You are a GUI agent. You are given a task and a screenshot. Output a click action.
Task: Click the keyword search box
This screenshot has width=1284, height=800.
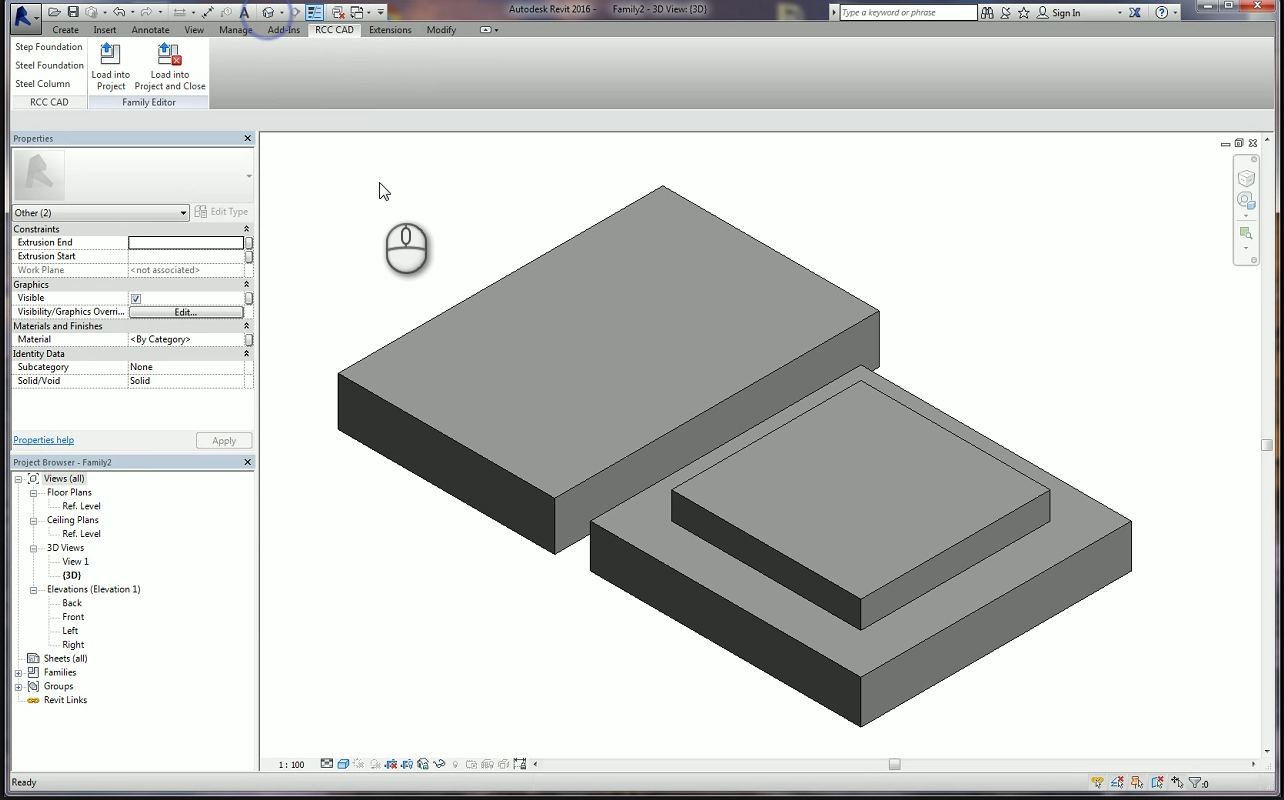pos(908,13)
